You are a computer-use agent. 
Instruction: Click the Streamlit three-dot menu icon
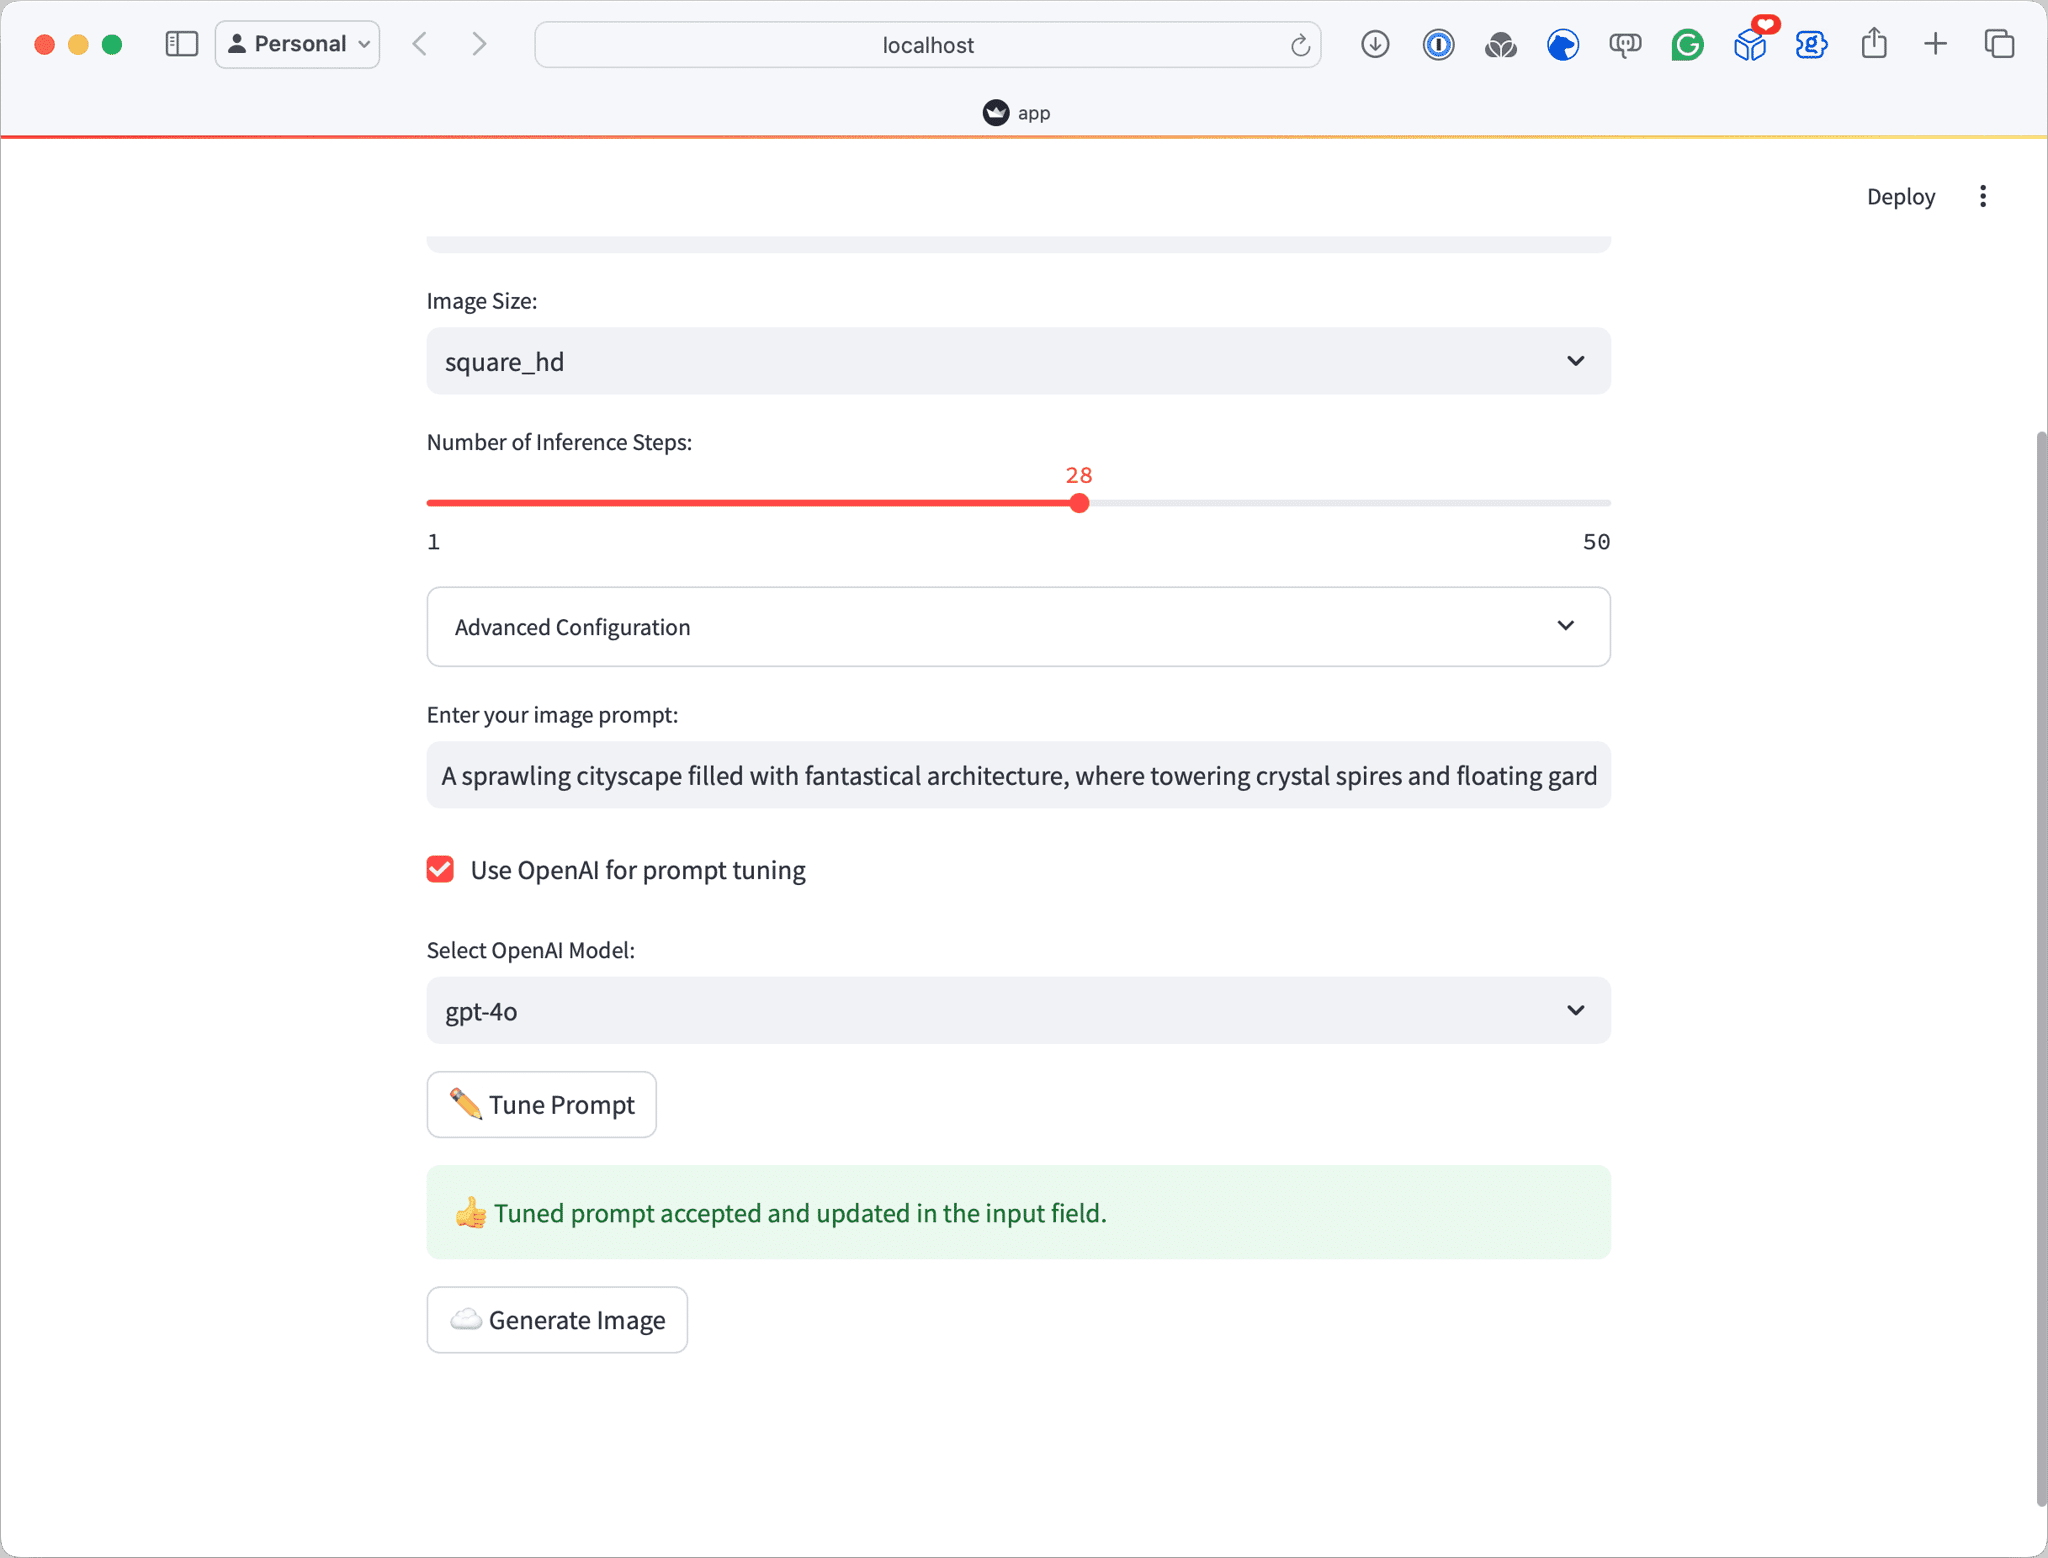tap(1983, 196)
